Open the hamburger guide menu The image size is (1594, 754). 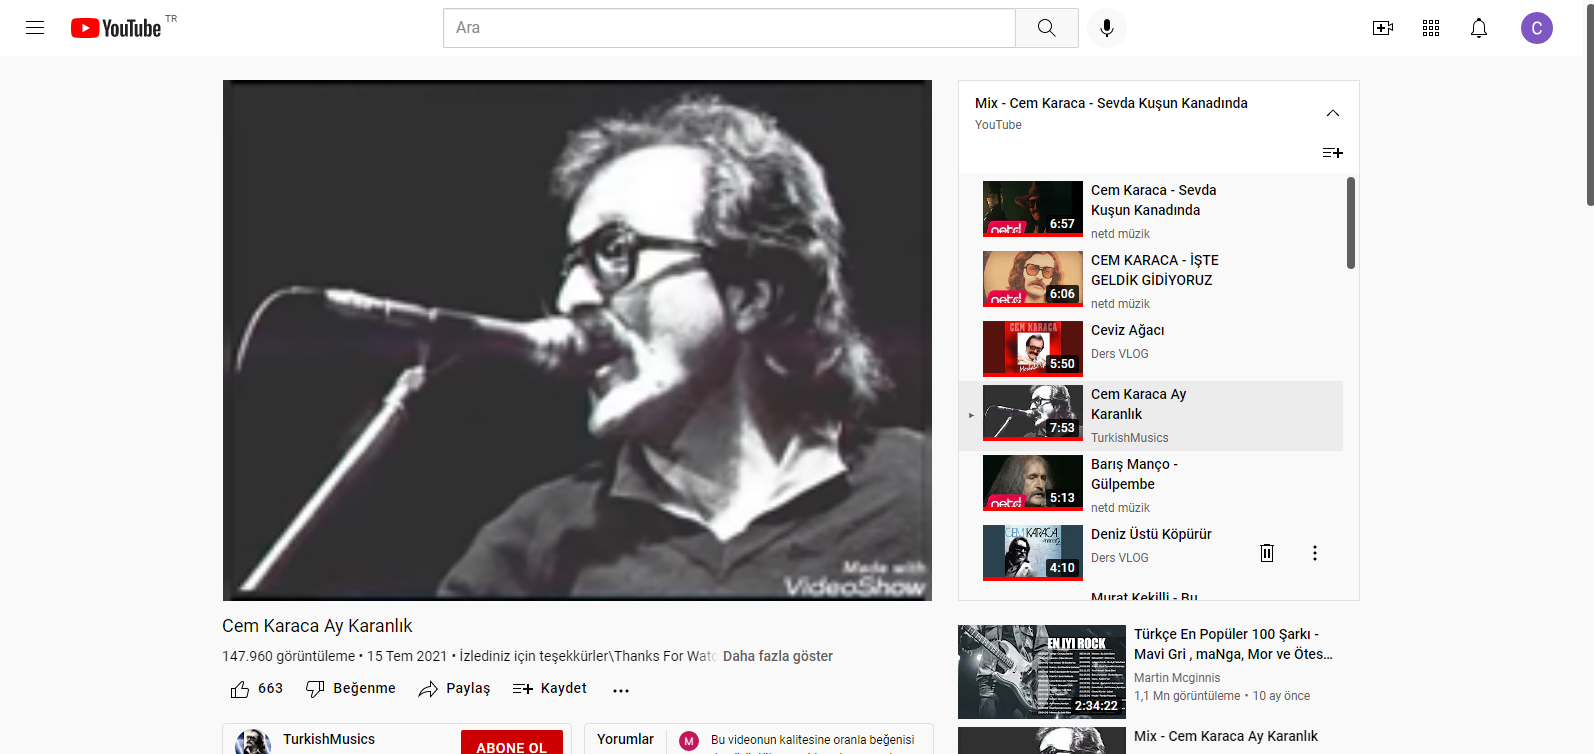click(x=35, y=28)
